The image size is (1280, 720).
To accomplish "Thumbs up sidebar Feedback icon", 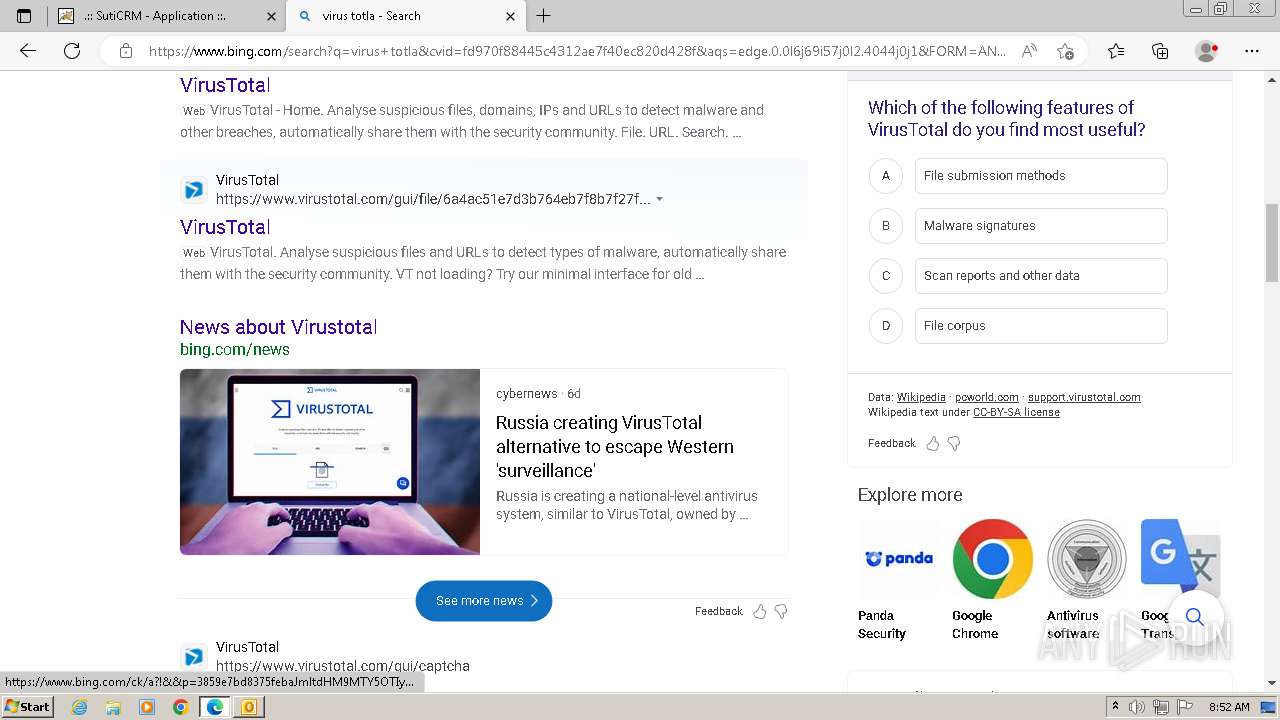I will (x=933, y=443).
